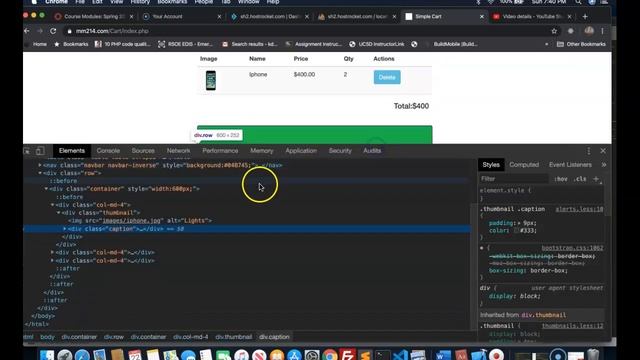The width and height of the screenshot is (640, 360).
Task: Activate the DevTools inspect element picker
Action: pos(27,151)
